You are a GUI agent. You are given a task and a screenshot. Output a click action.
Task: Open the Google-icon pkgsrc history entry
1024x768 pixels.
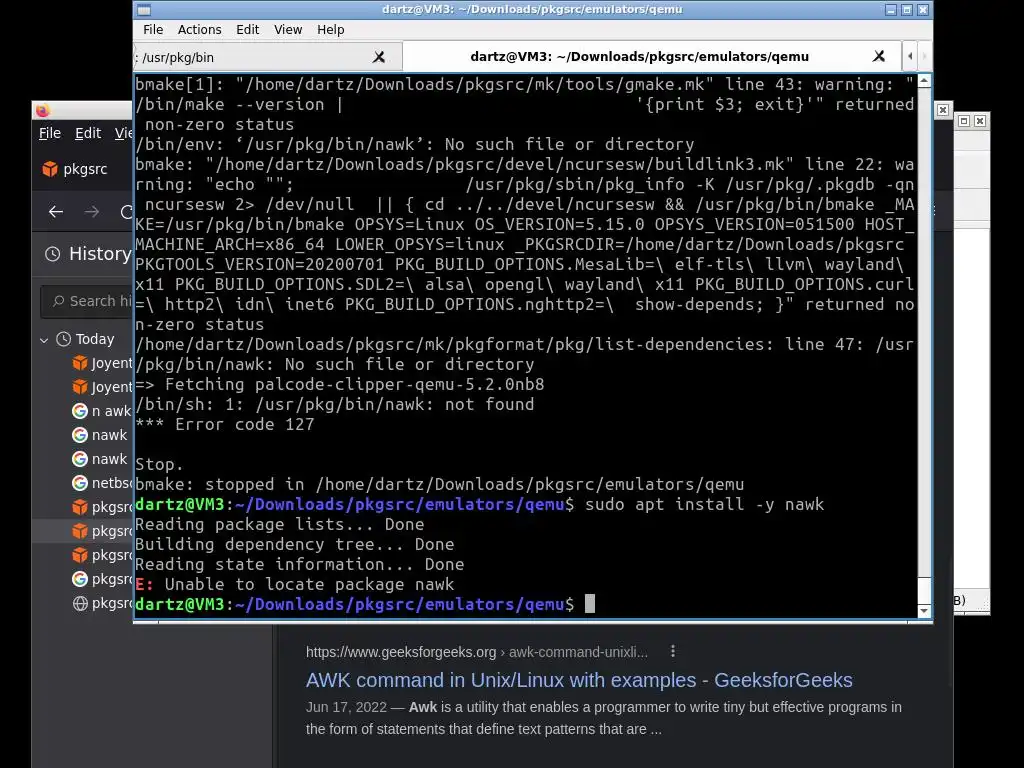102,579
